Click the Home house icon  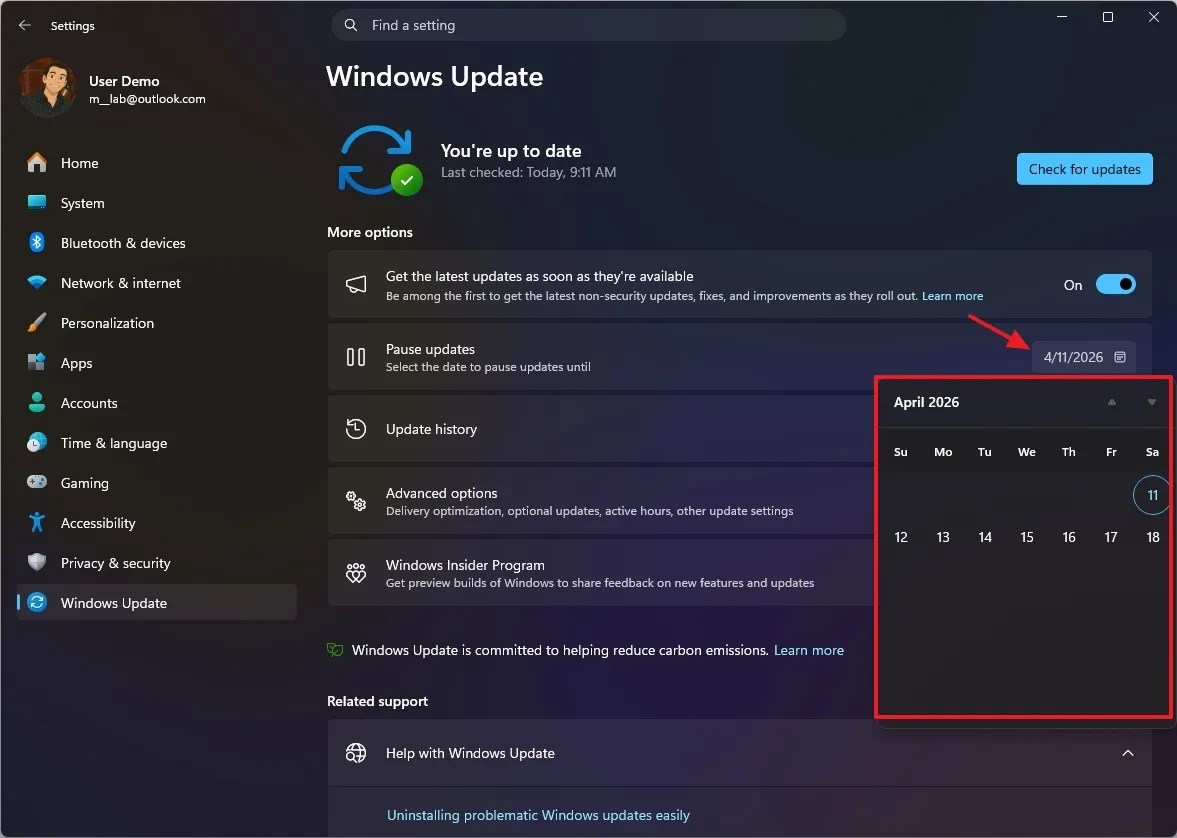tap(37, 163)
